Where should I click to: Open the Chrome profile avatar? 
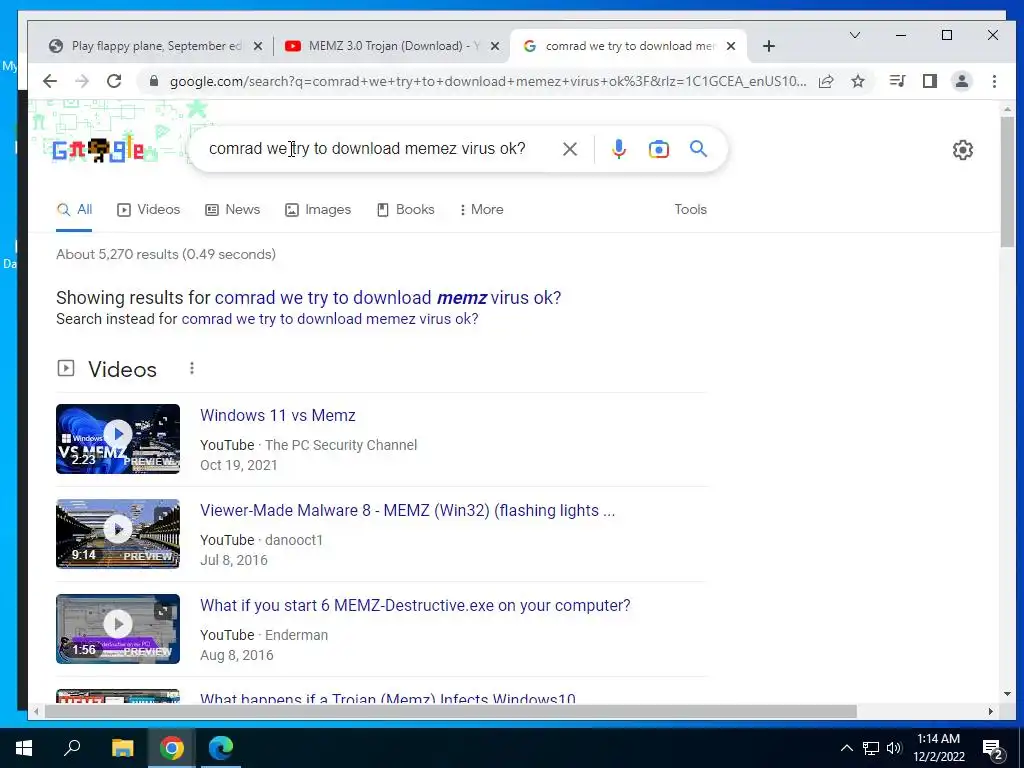click(962, 81)
